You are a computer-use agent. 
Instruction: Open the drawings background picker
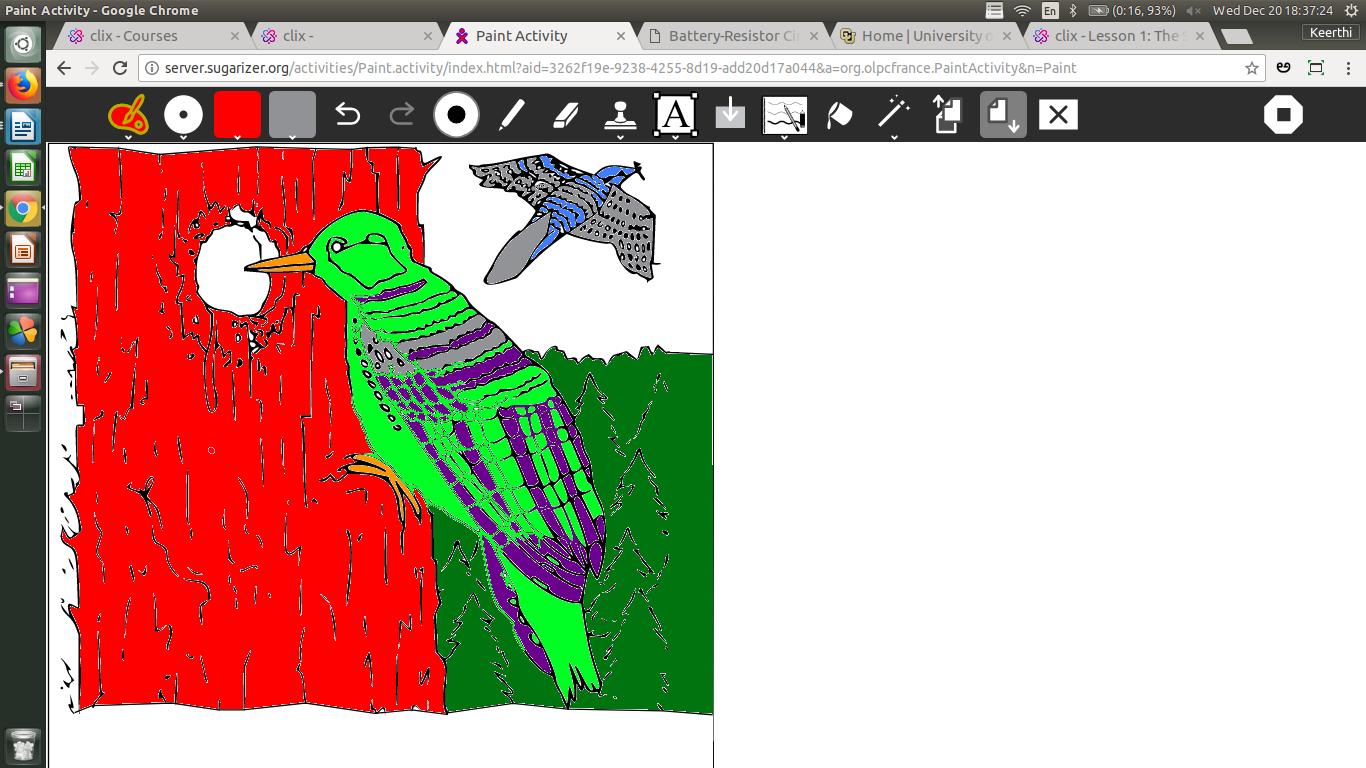tap(785, 115)
